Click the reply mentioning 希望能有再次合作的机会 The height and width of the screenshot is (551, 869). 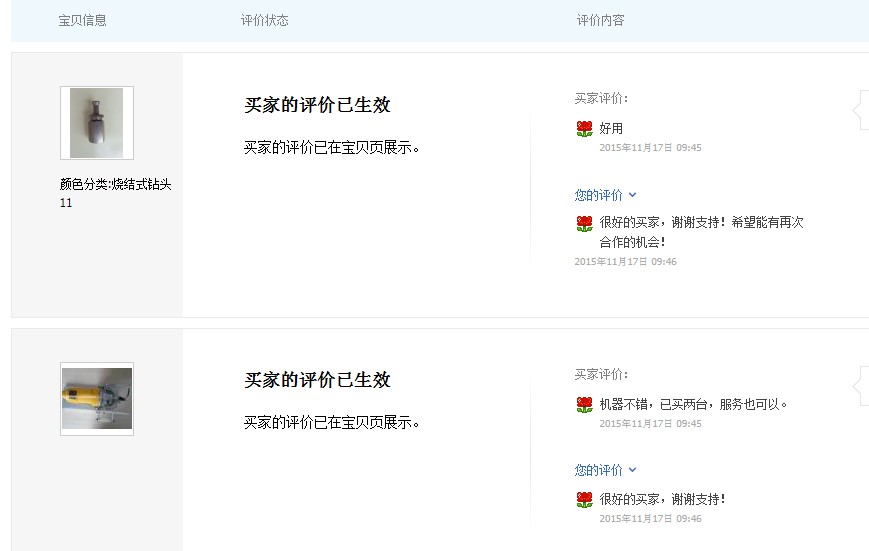[701, 232]
